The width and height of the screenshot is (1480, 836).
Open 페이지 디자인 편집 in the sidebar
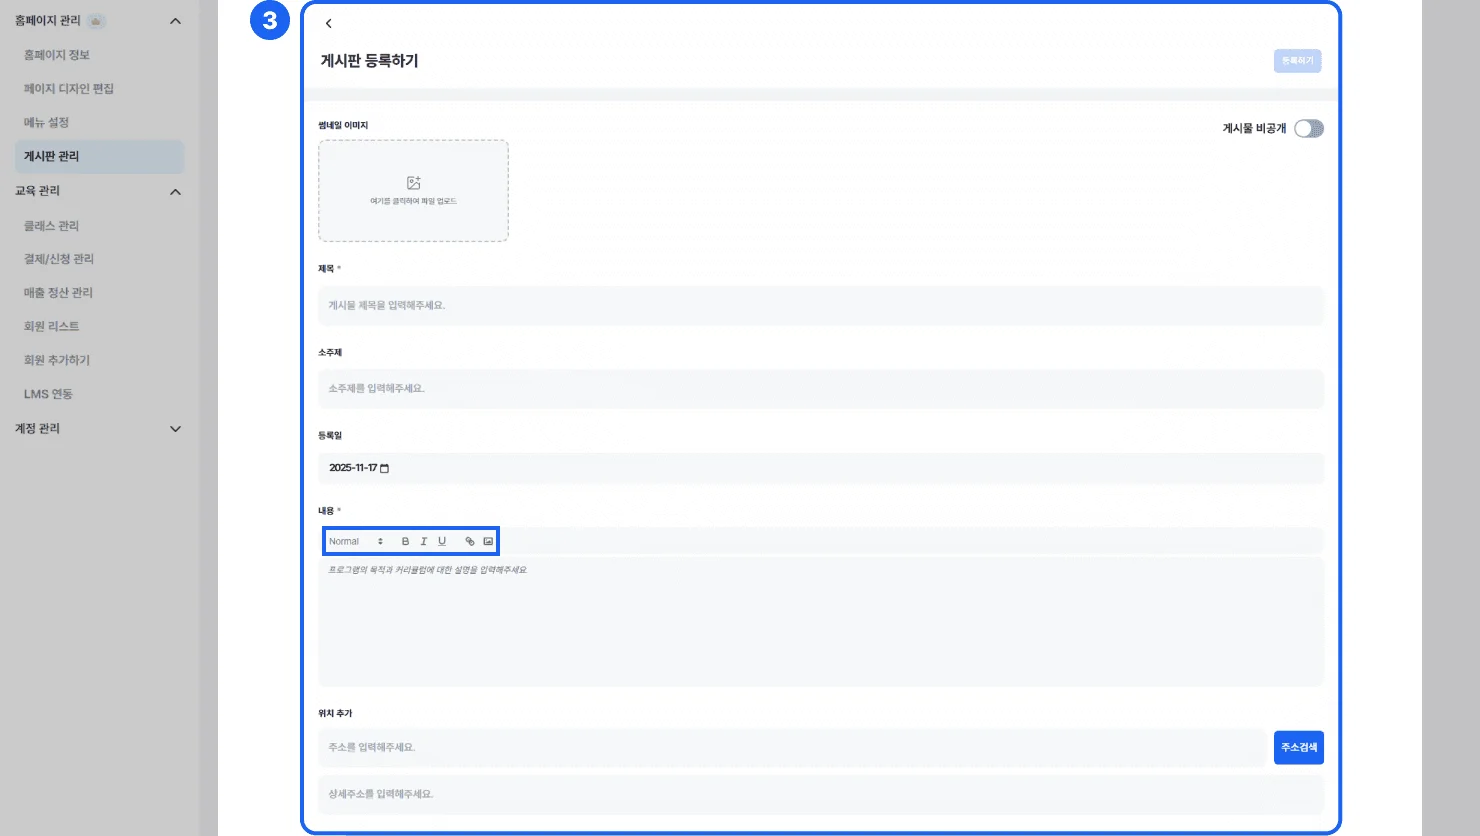pyautogui.click(x=69, y=89)
